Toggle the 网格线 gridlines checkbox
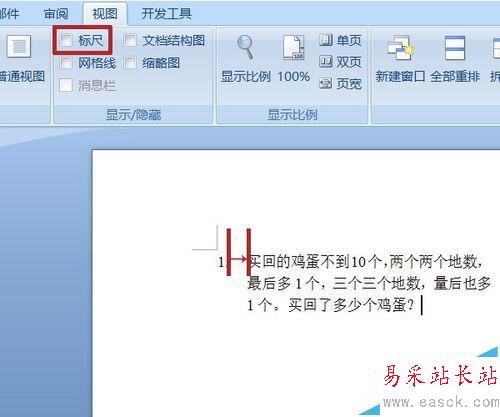 point(66,63)
